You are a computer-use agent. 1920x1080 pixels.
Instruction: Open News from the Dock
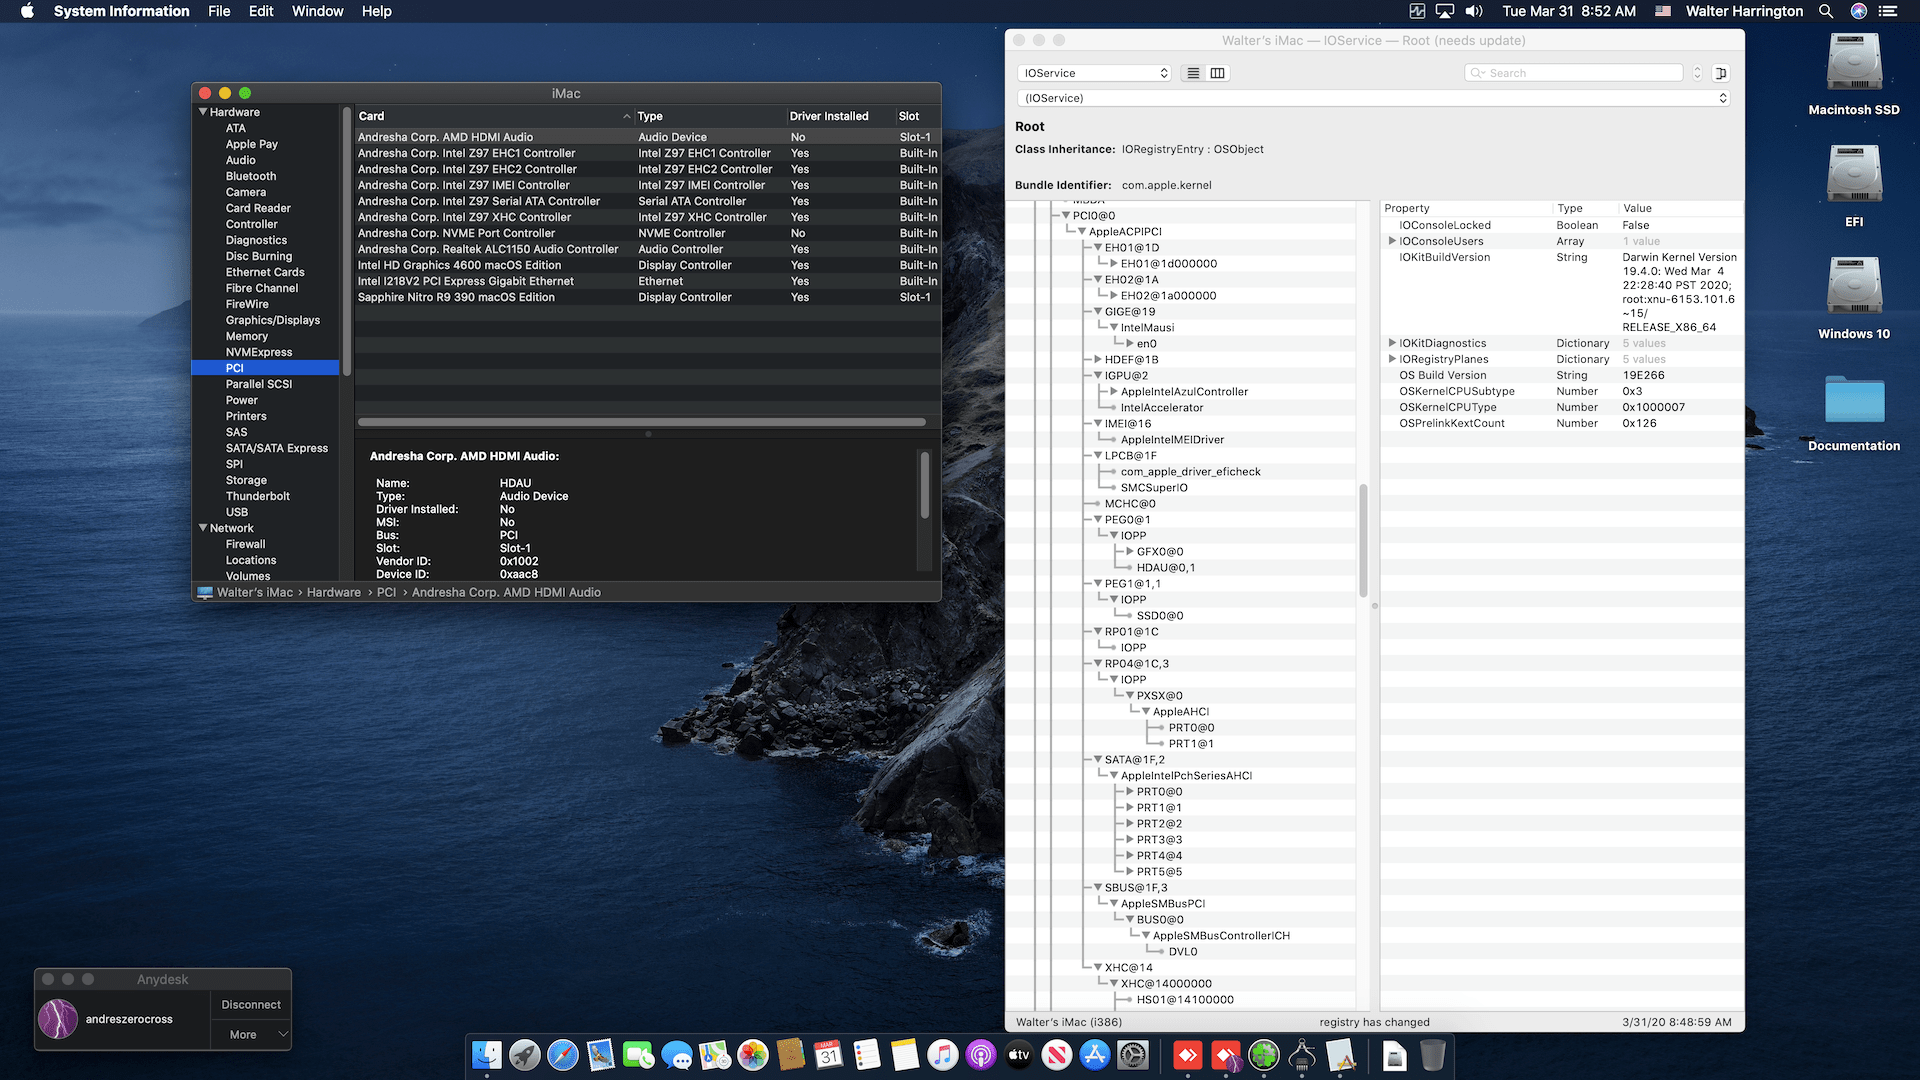click(x=1056, y=1055)
